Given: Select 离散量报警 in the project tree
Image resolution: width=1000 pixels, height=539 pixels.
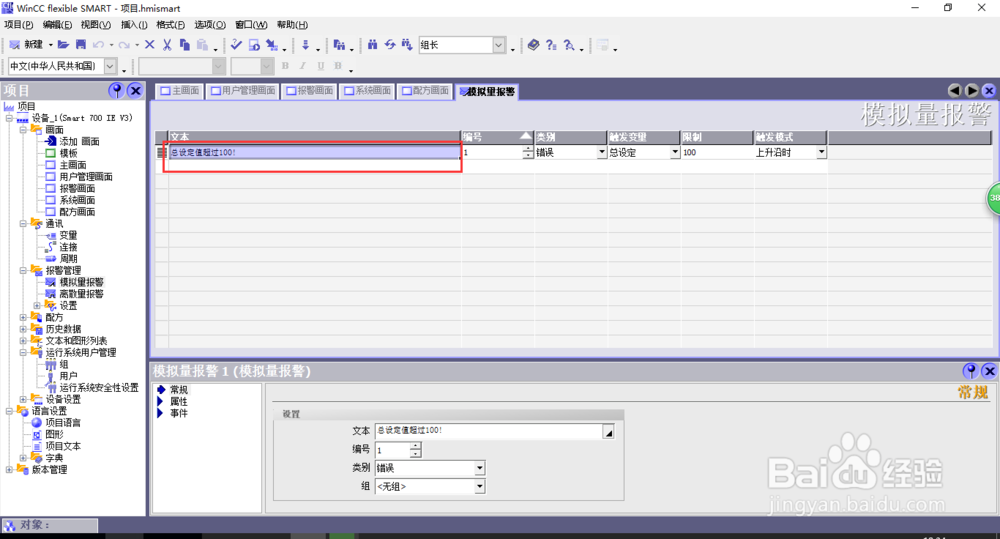Looking at the screenshot, I should click(x=81, y=294).
